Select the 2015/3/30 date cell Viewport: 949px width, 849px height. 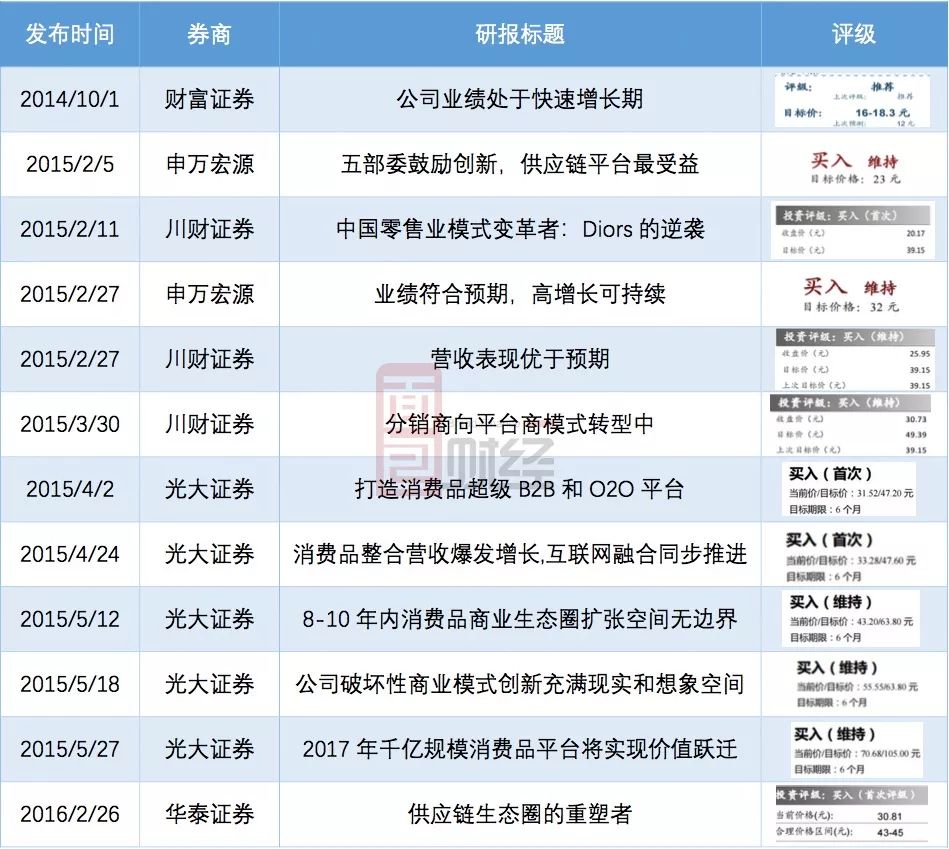[x=70, y=424]
